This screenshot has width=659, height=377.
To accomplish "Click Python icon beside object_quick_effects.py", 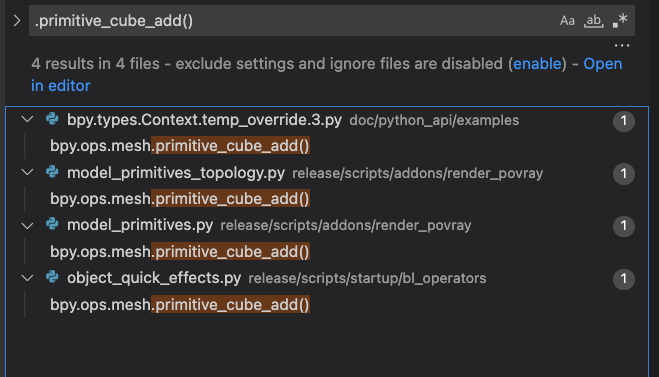I will click(x=52, y=277).
